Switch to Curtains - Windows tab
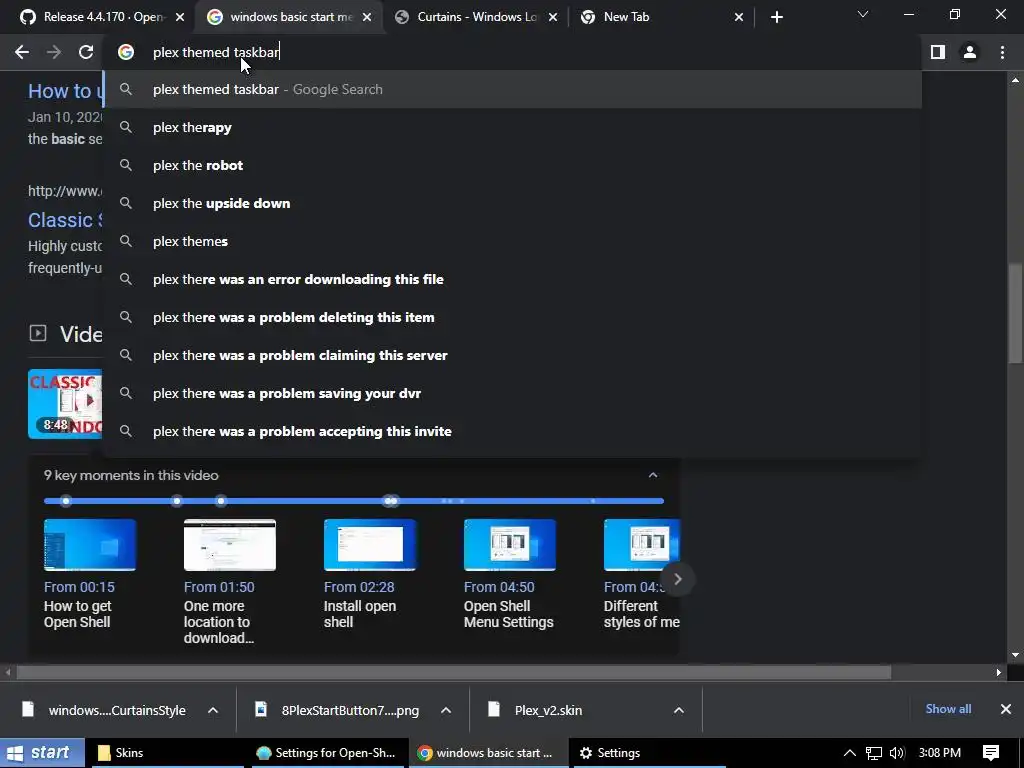 [476, 17]
